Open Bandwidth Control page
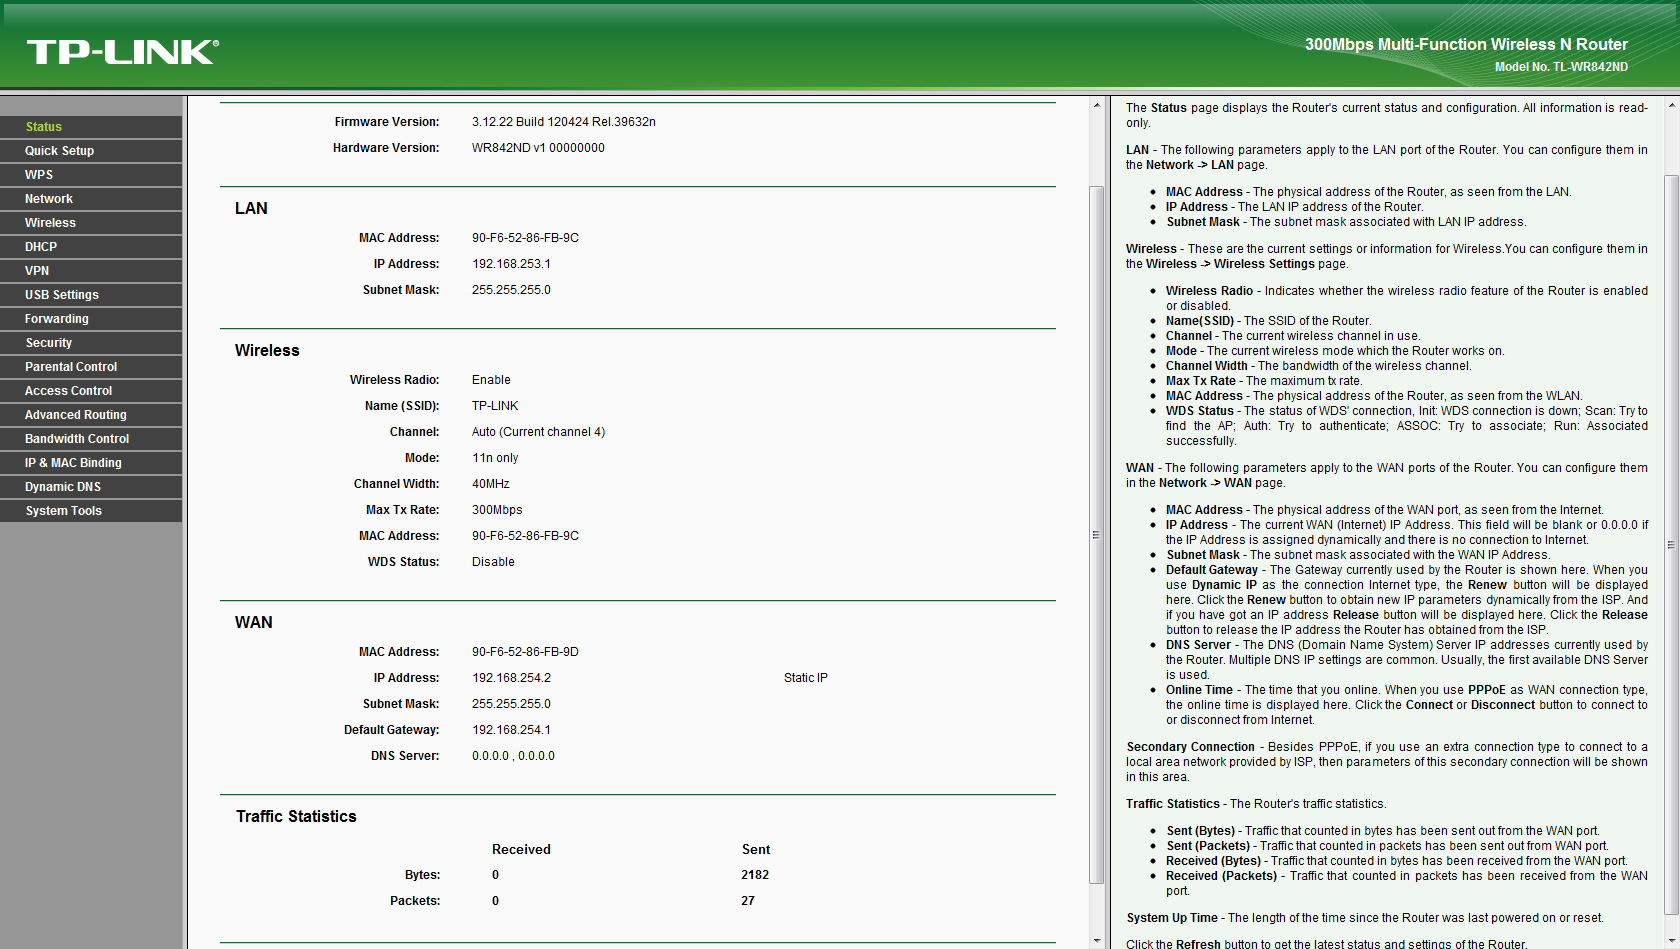The width and height of the screenshot is (1680, 949). pos(91,439)
